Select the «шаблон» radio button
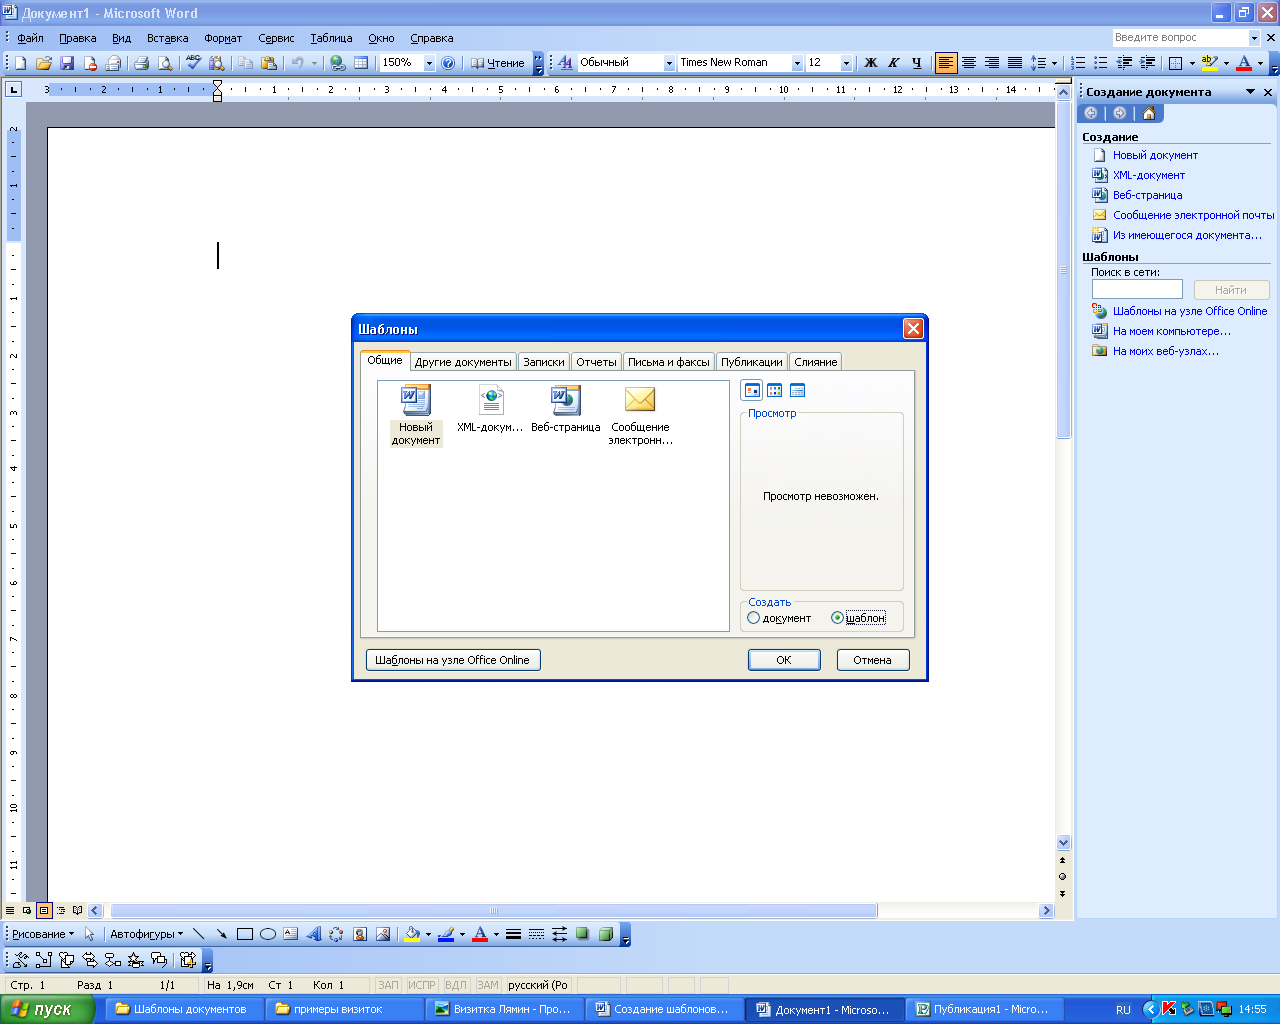This screenshot has height=1024, width=1280. [837, 618]
